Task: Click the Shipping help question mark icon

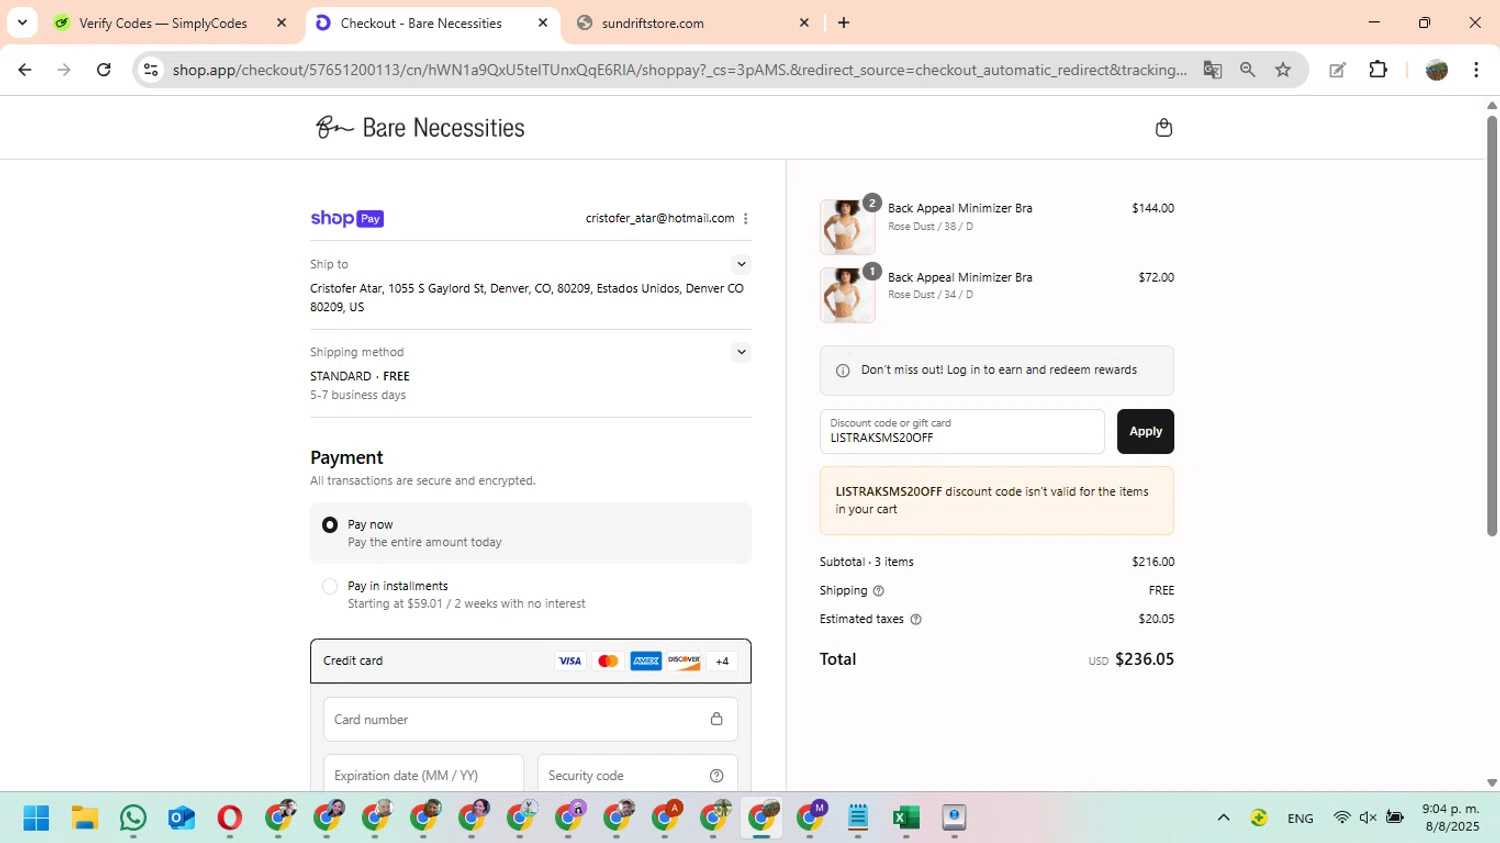Action: click(x=879, y=591)
